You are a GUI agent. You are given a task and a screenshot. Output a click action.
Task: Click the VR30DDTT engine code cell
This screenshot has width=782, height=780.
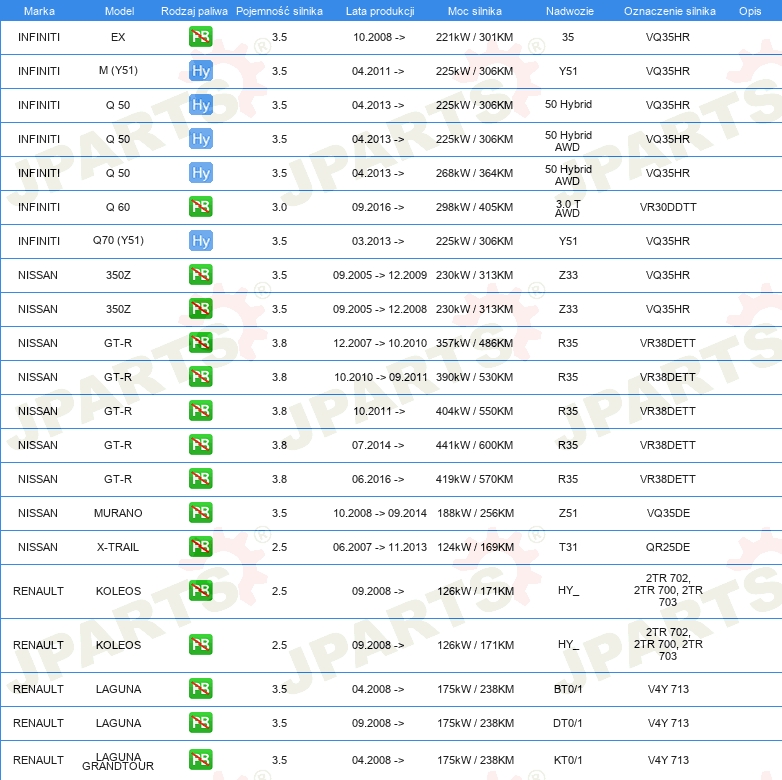(668, 207)
